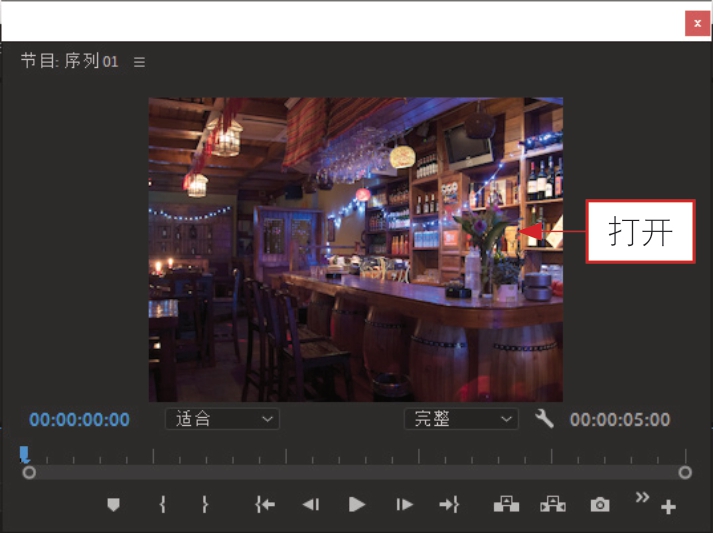Viewport: 714px width, 533px height.
Task: Mark In point with left brace icon
Action: 163,504
